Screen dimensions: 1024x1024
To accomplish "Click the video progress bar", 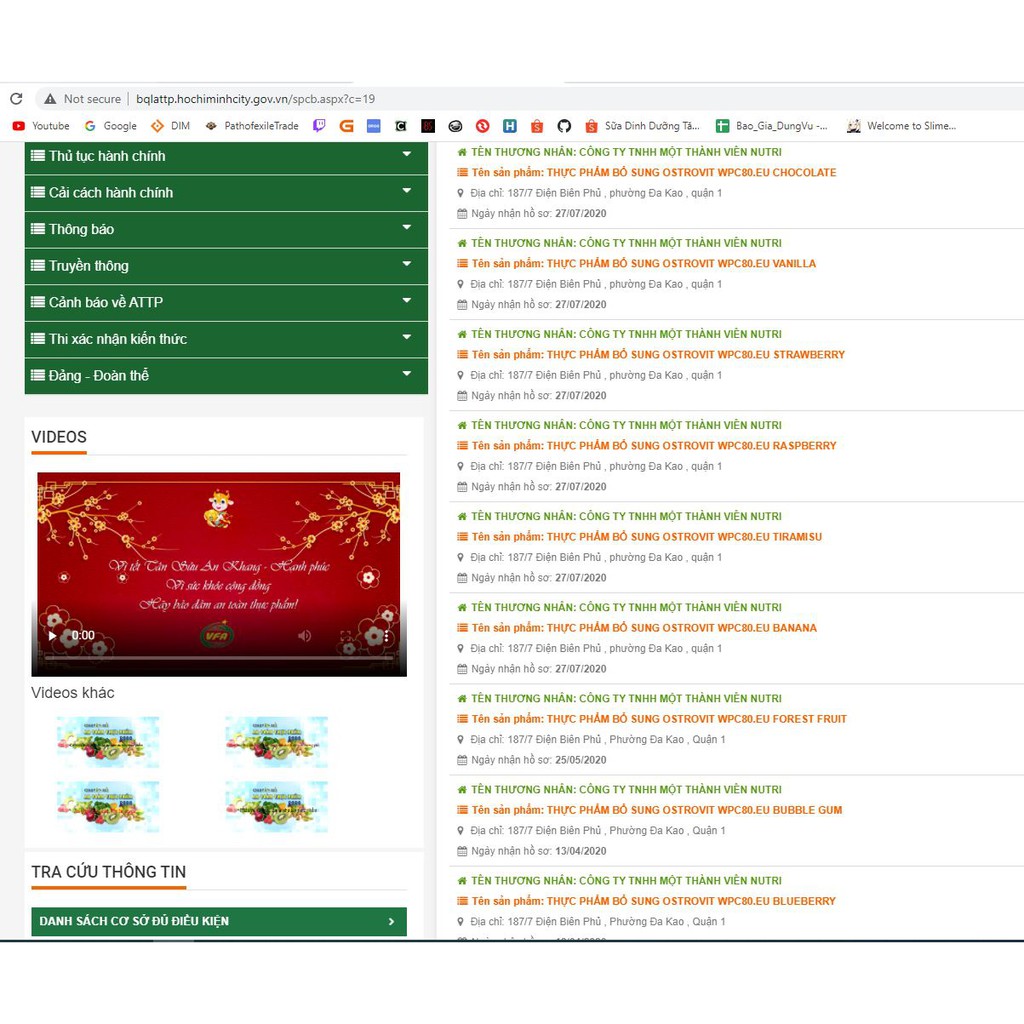I will point(219,658).
